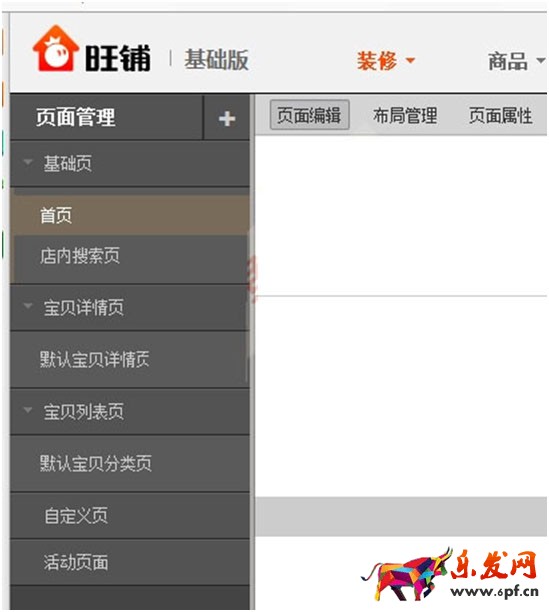This screenshot has height=612, width=549.
Task: Click the 基础版 version label
Action: [217, 60]
